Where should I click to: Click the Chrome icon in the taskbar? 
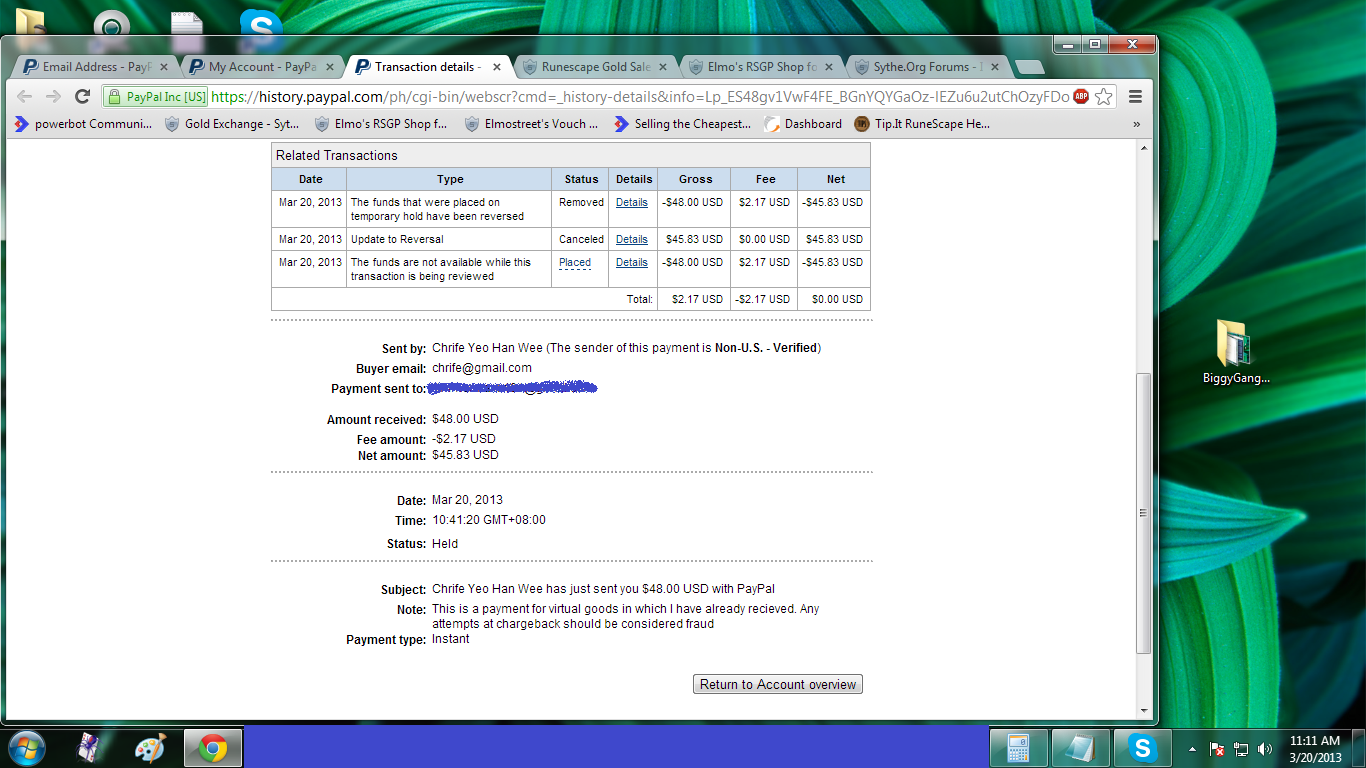coord(212,747)
